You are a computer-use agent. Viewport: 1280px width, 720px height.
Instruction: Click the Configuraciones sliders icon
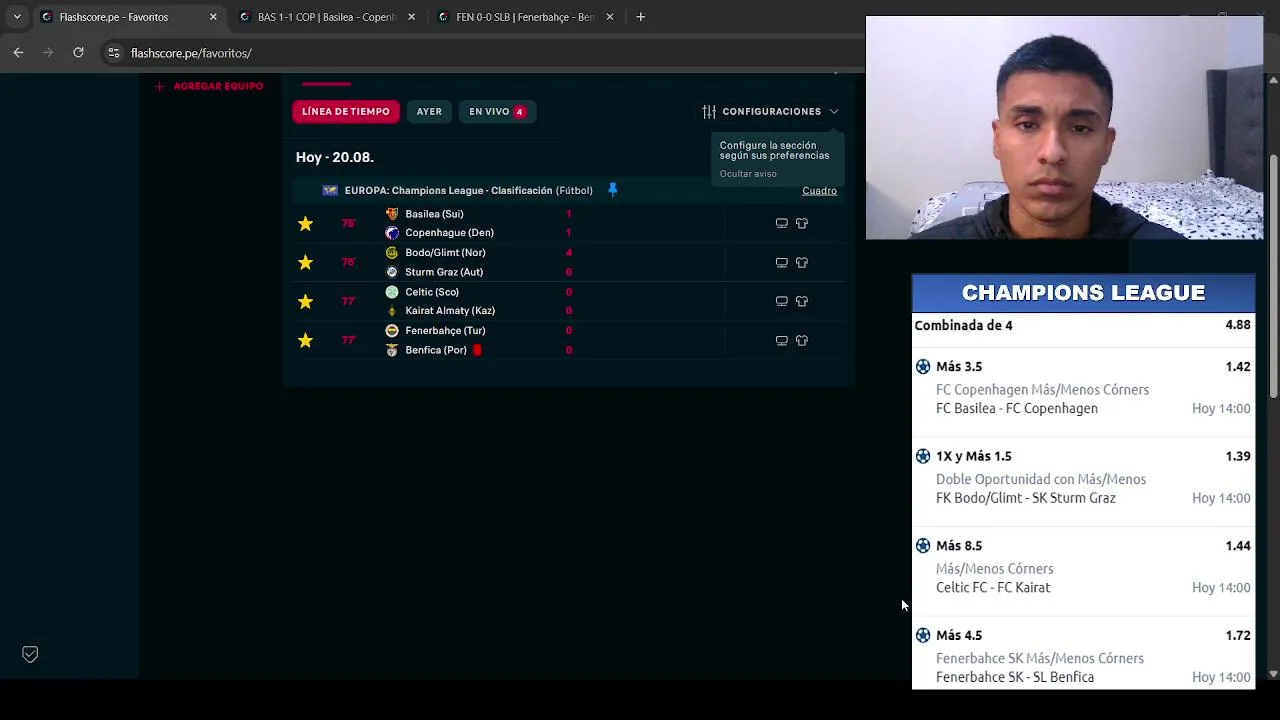pyautogui.click(x=709, y=112)
